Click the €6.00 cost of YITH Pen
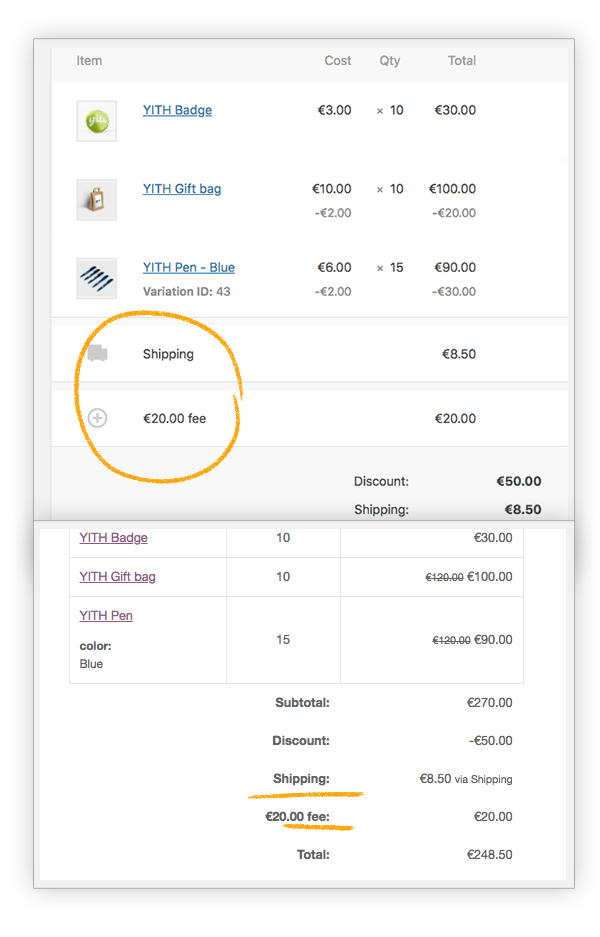 335,268
